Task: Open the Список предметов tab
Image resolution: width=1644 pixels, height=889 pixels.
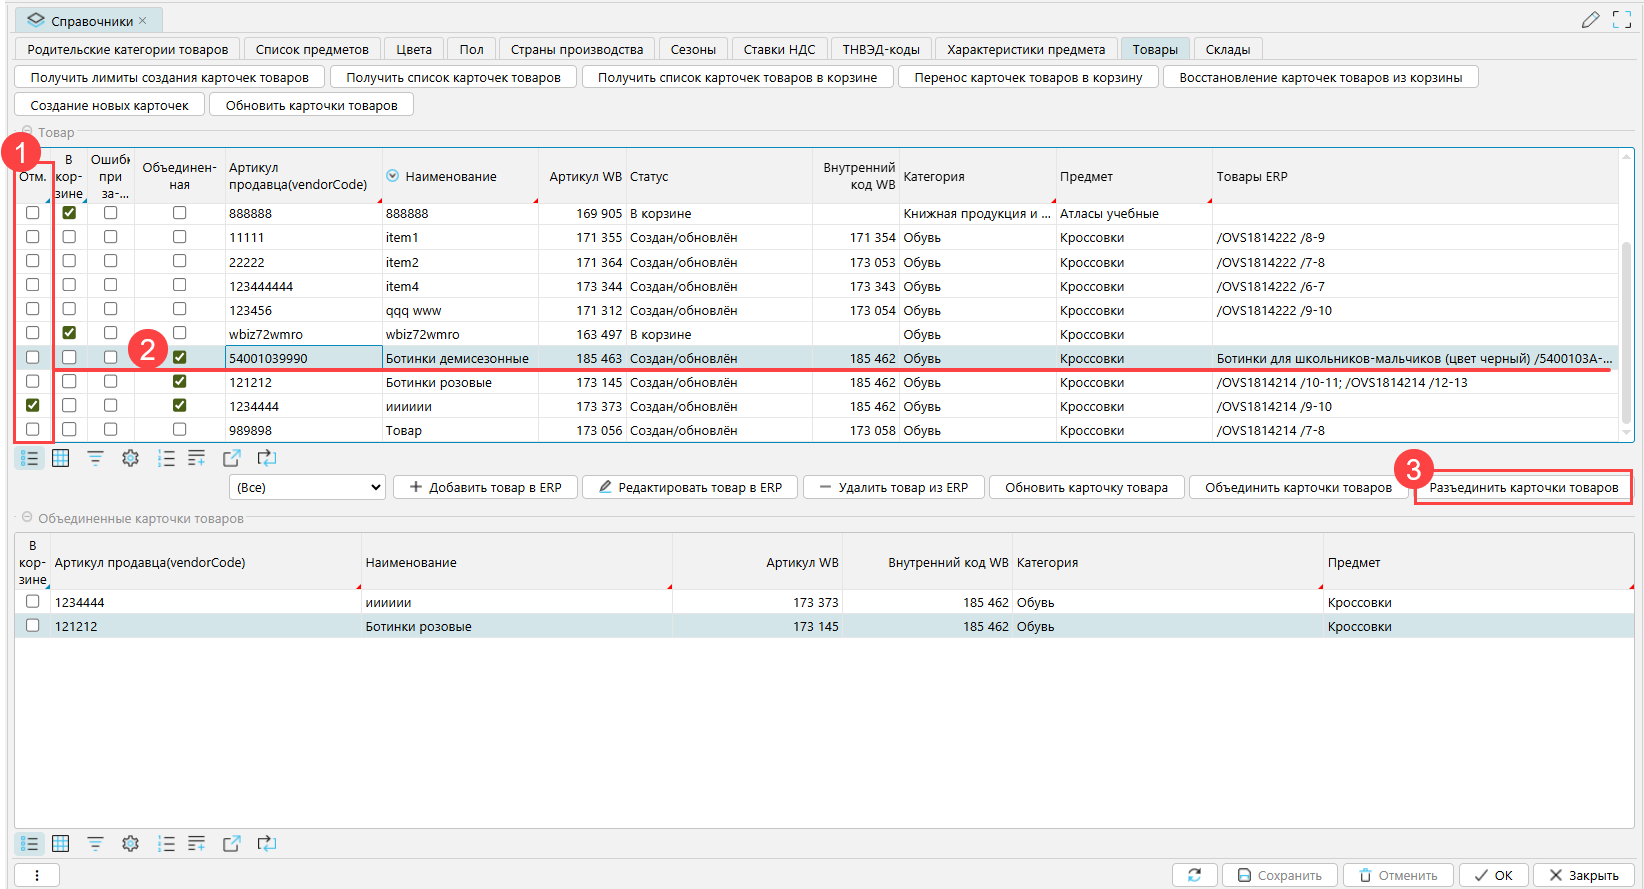Action: (312, 49)
